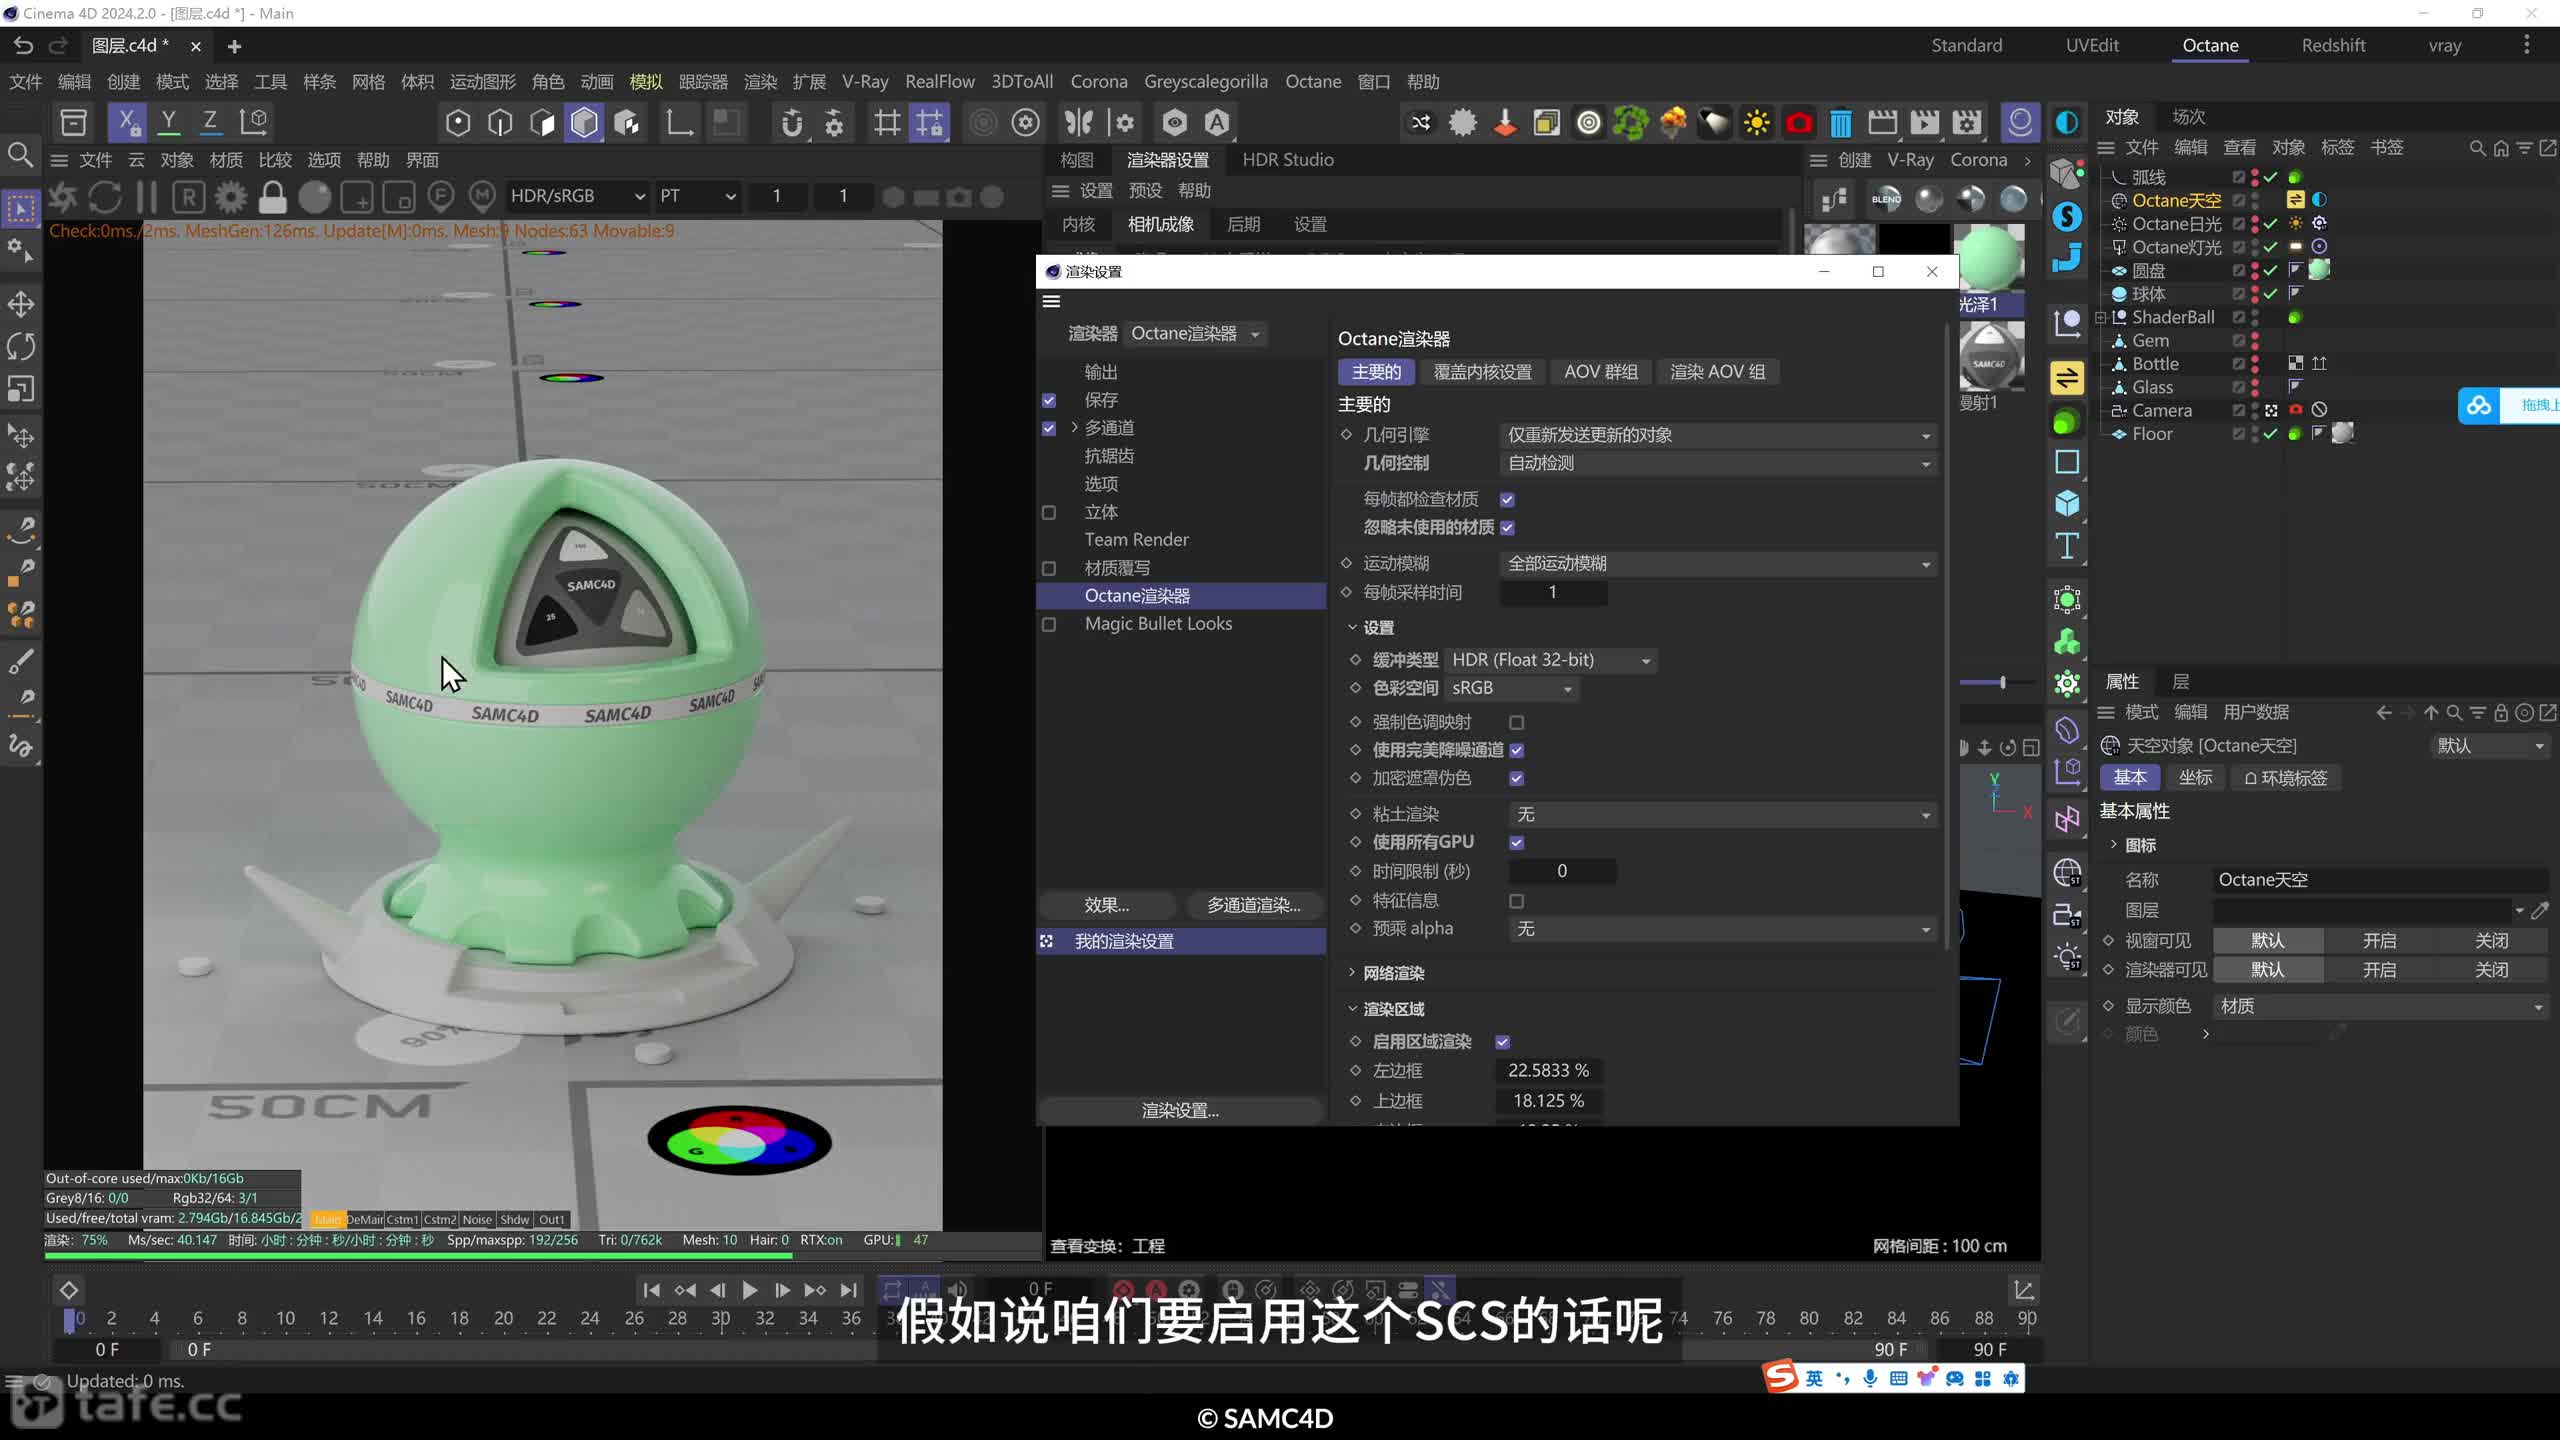This screenshot has height=1440, width=2560.
Task: Click the render to picture viewer clapboard icon
Action: (x=1882, y=123)
